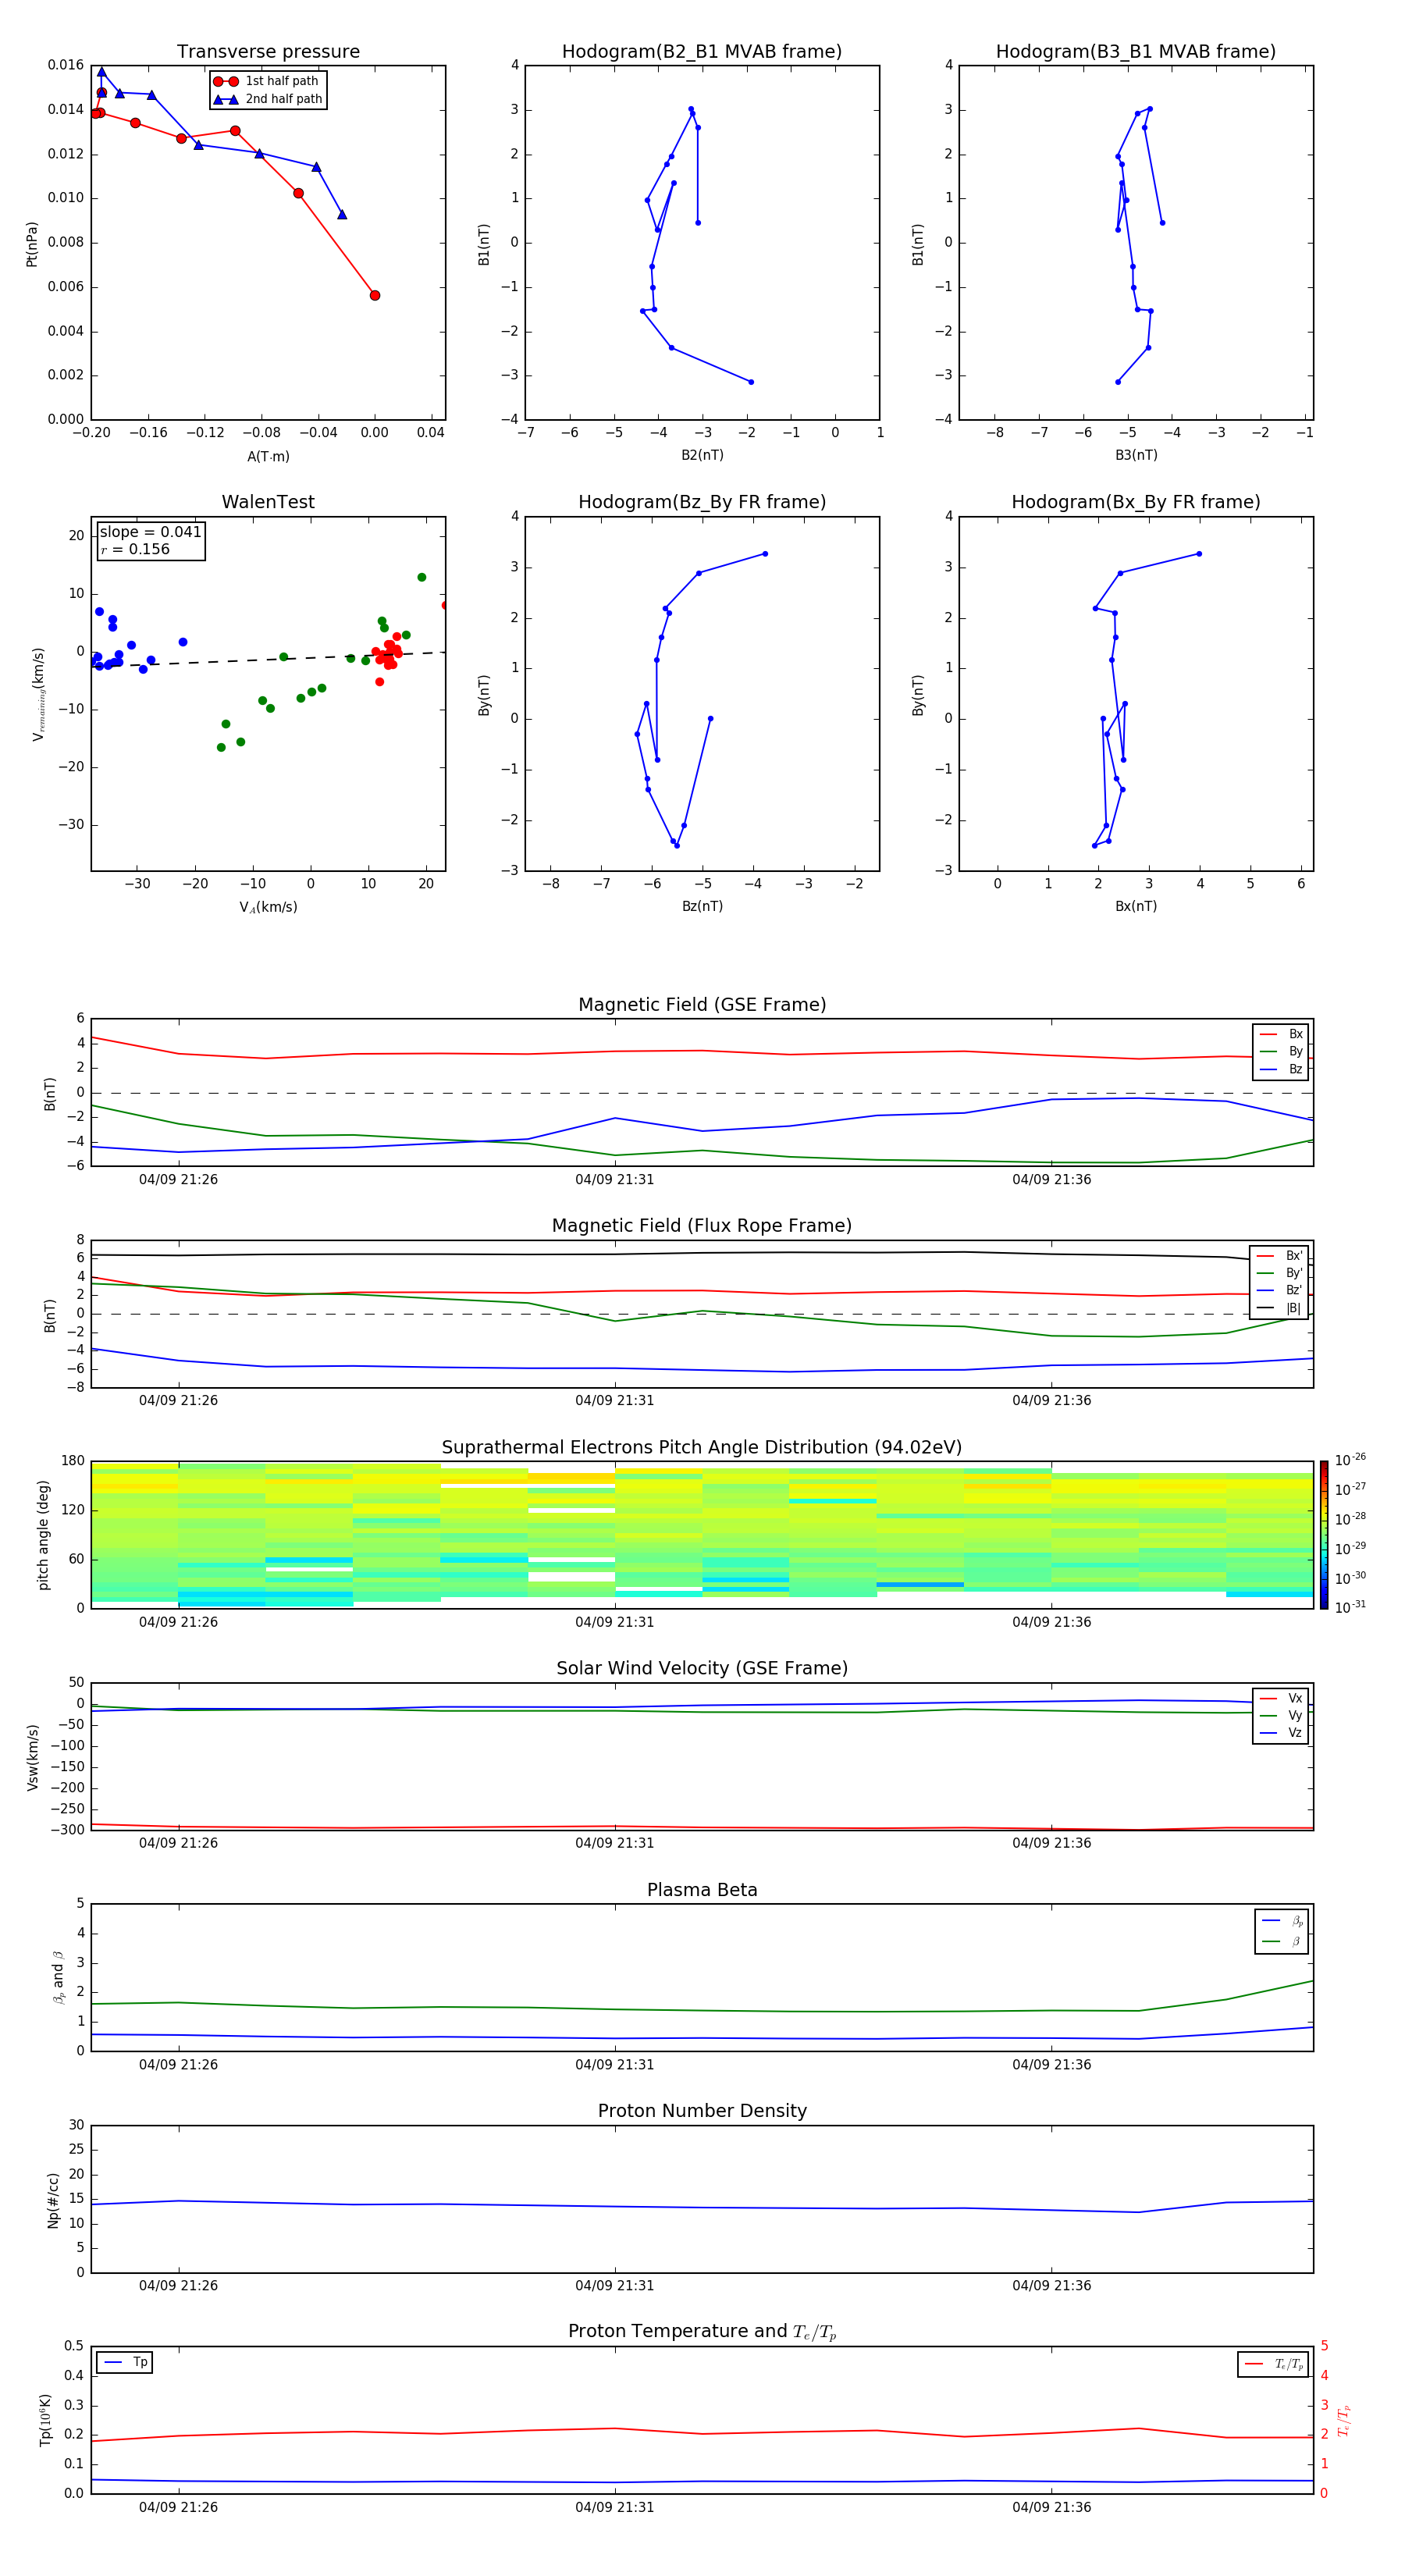Click the 'pitch angle (deg)' axis label
The height and width of the screenshot is (2576, 1405).
click(43, 1535)
